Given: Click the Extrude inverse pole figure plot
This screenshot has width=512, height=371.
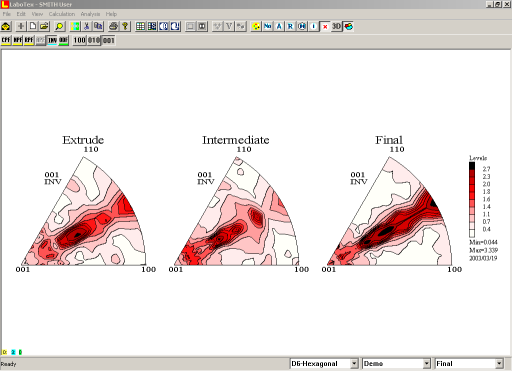Looking at the screenshot, I should tap(83, 212).
